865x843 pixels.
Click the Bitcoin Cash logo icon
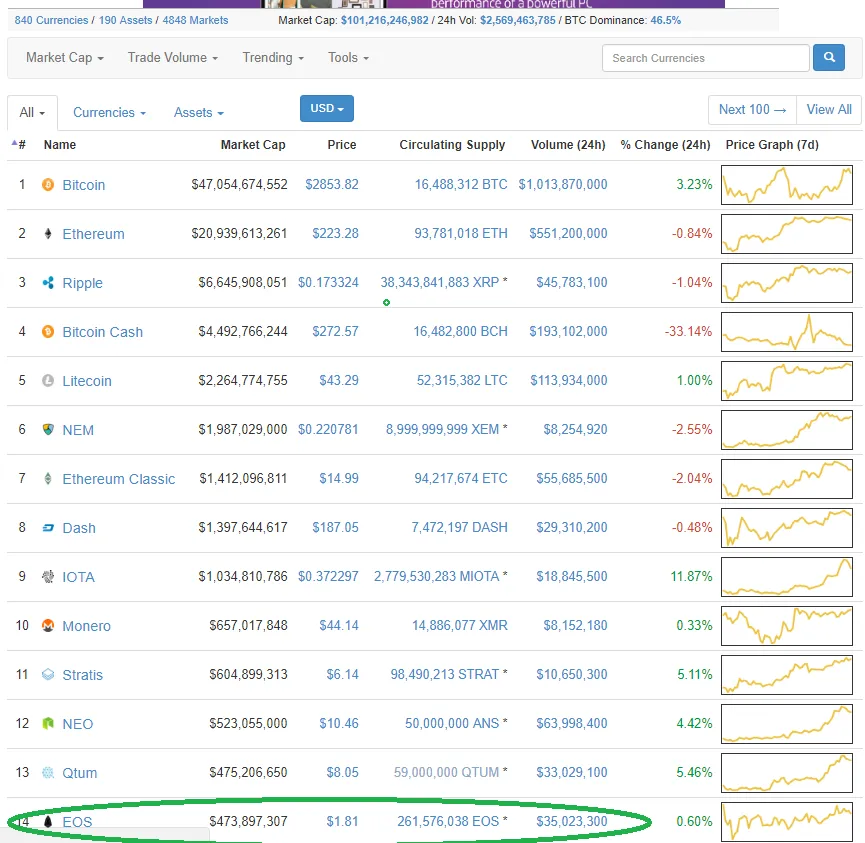(48, 332)
